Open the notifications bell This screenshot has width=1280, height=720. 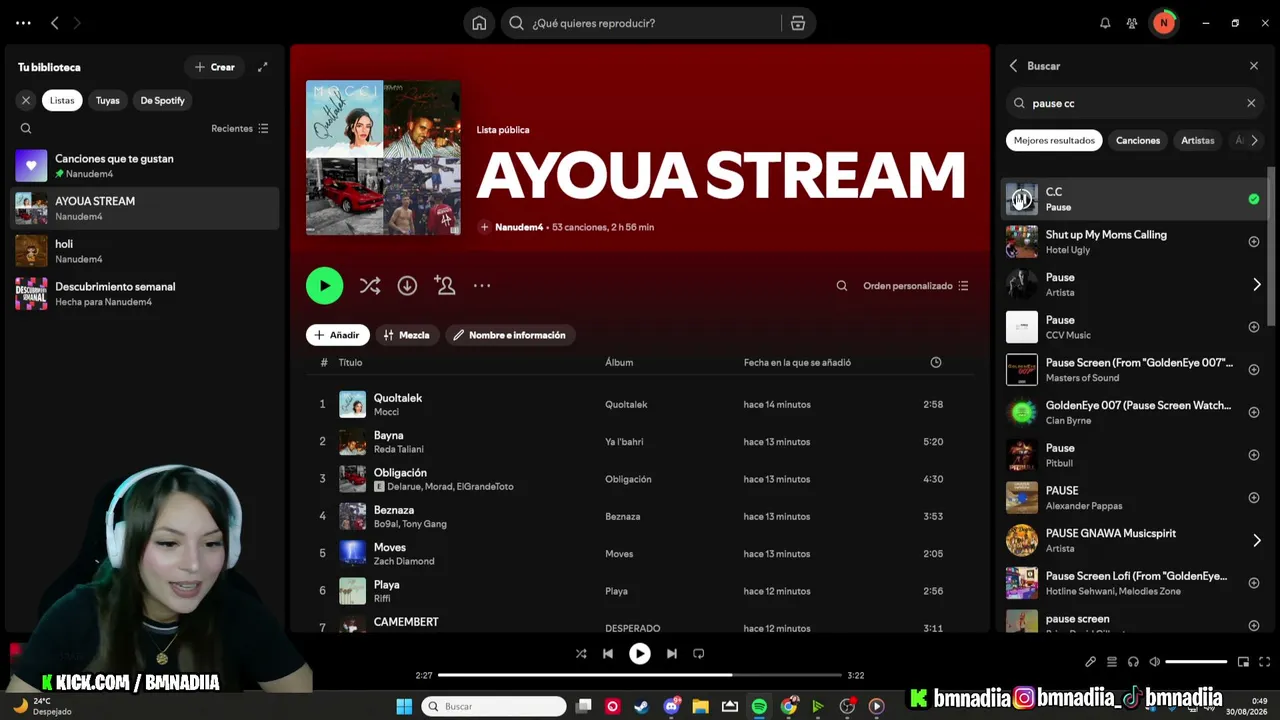[1105, 23]
